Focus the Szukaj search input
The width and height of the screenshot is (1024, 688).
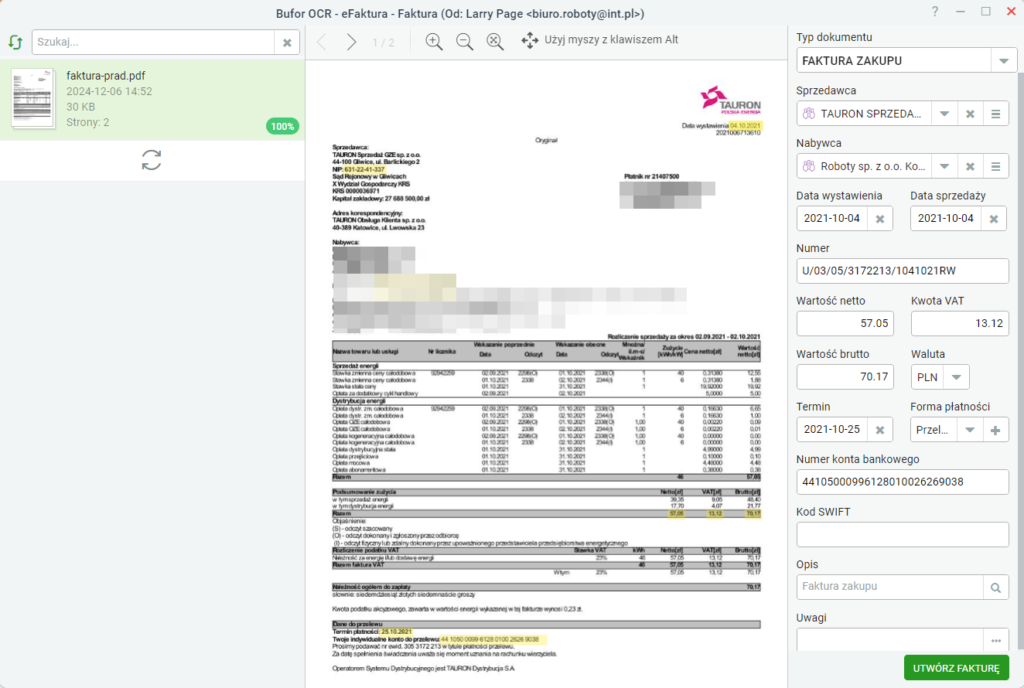[x=153, y=42]
